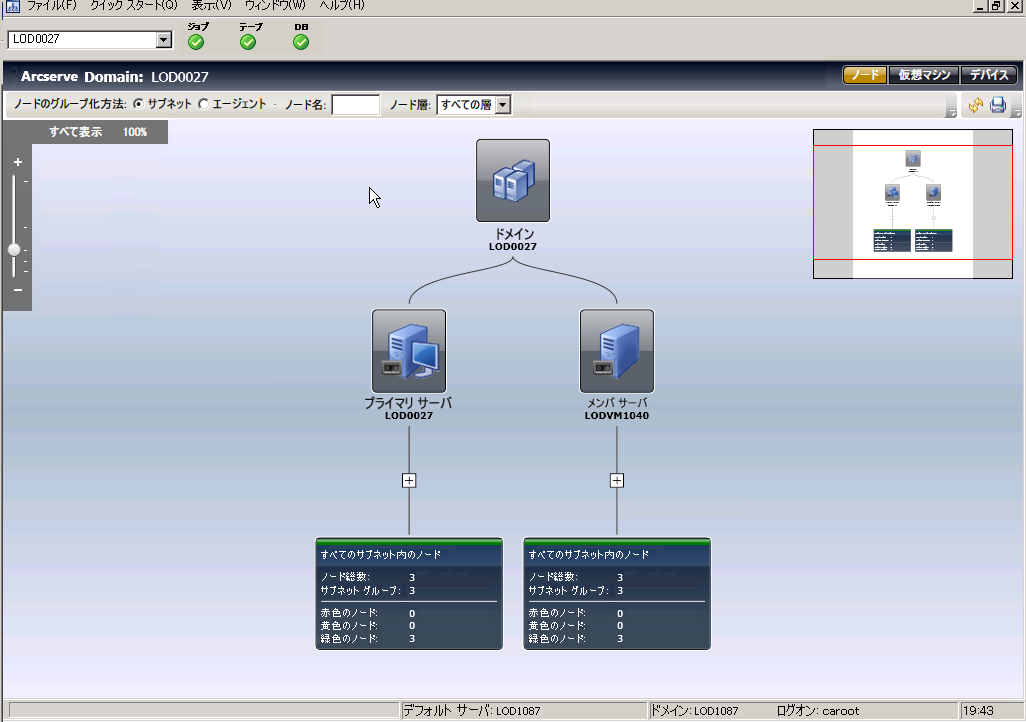Refresh the infrastructure view with yellow arrows
The height and width of the screenshot is (722, 1026).
(x=976, y=105)
